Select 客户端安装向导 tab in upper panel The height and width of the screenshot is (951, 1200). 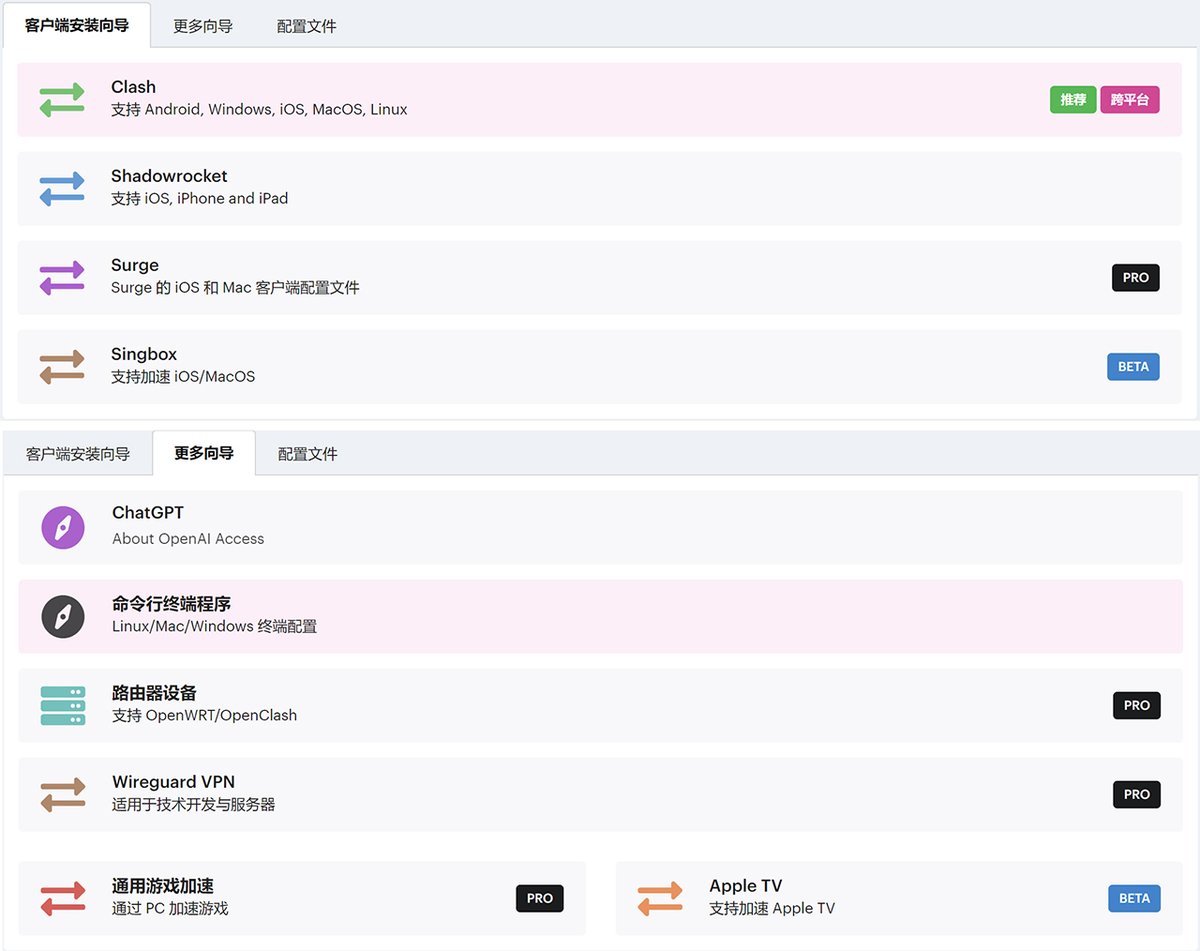(77, 26)
